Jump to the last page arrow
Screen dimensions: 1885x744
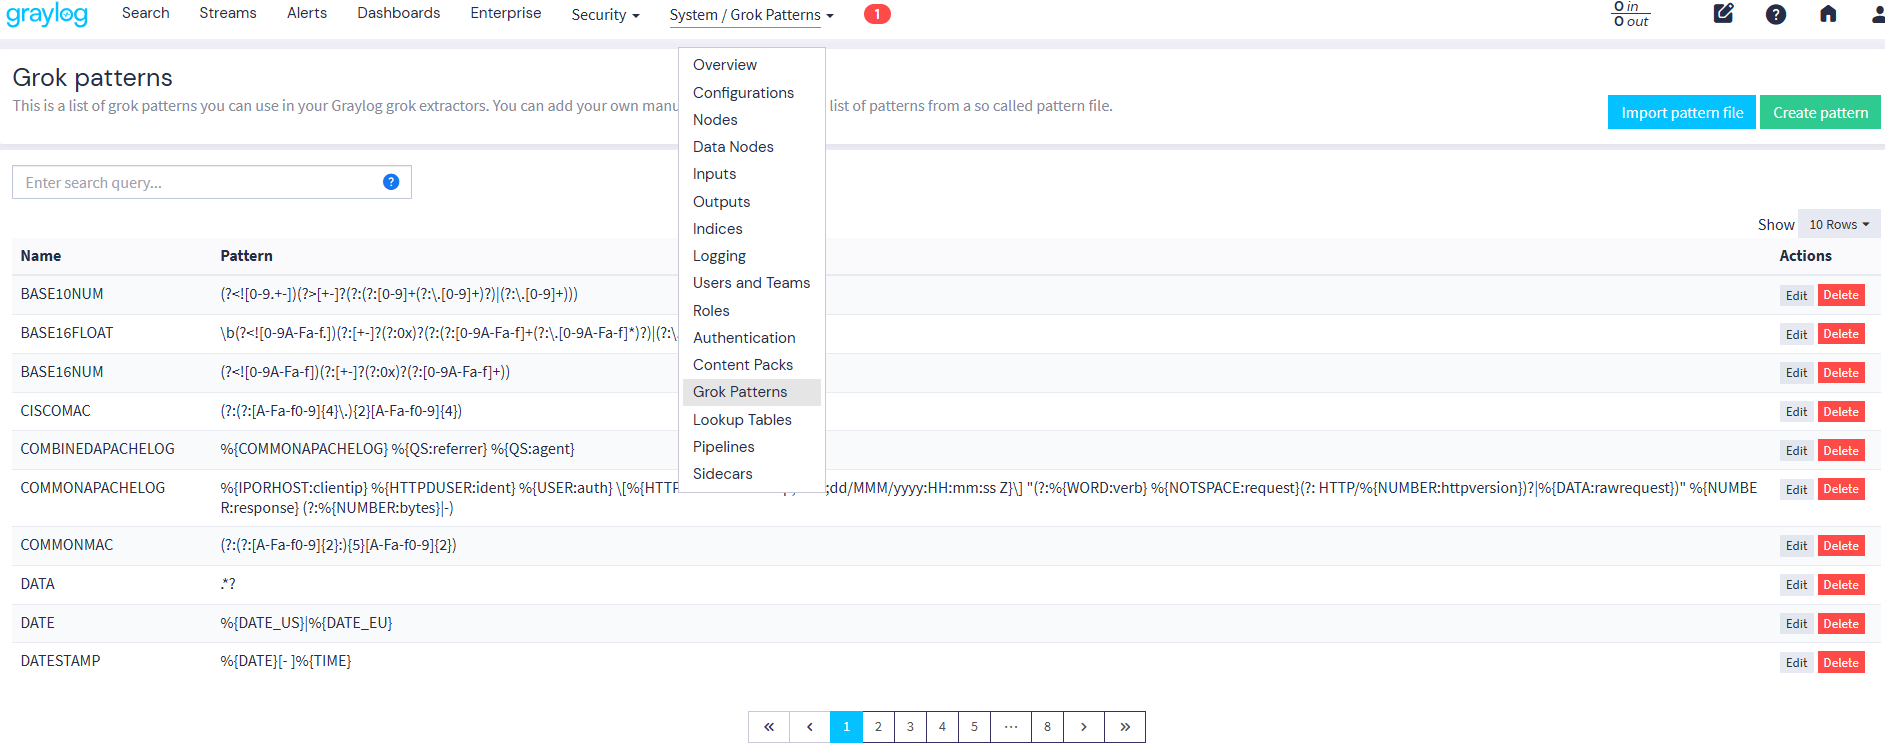pyautogui.click(x=1125, y=727)
